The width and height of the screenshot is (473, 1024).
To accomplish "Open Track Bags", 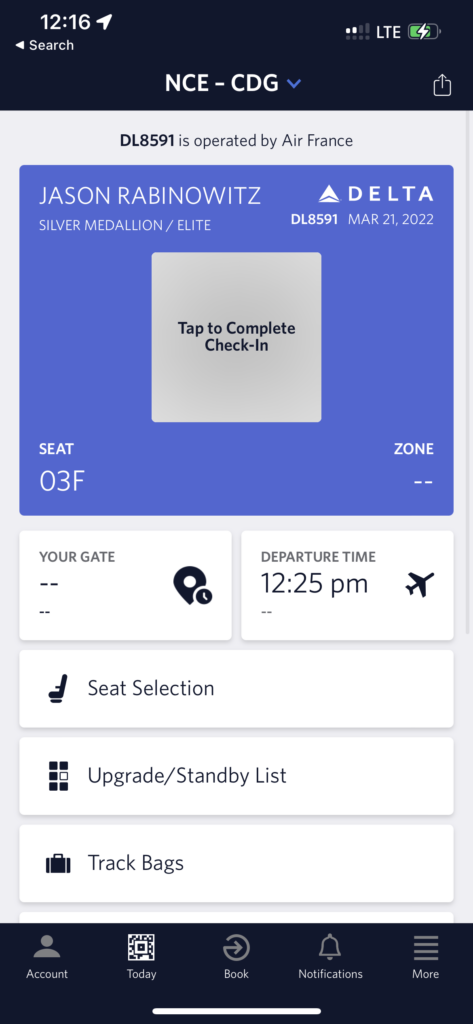I will (236, 863).
